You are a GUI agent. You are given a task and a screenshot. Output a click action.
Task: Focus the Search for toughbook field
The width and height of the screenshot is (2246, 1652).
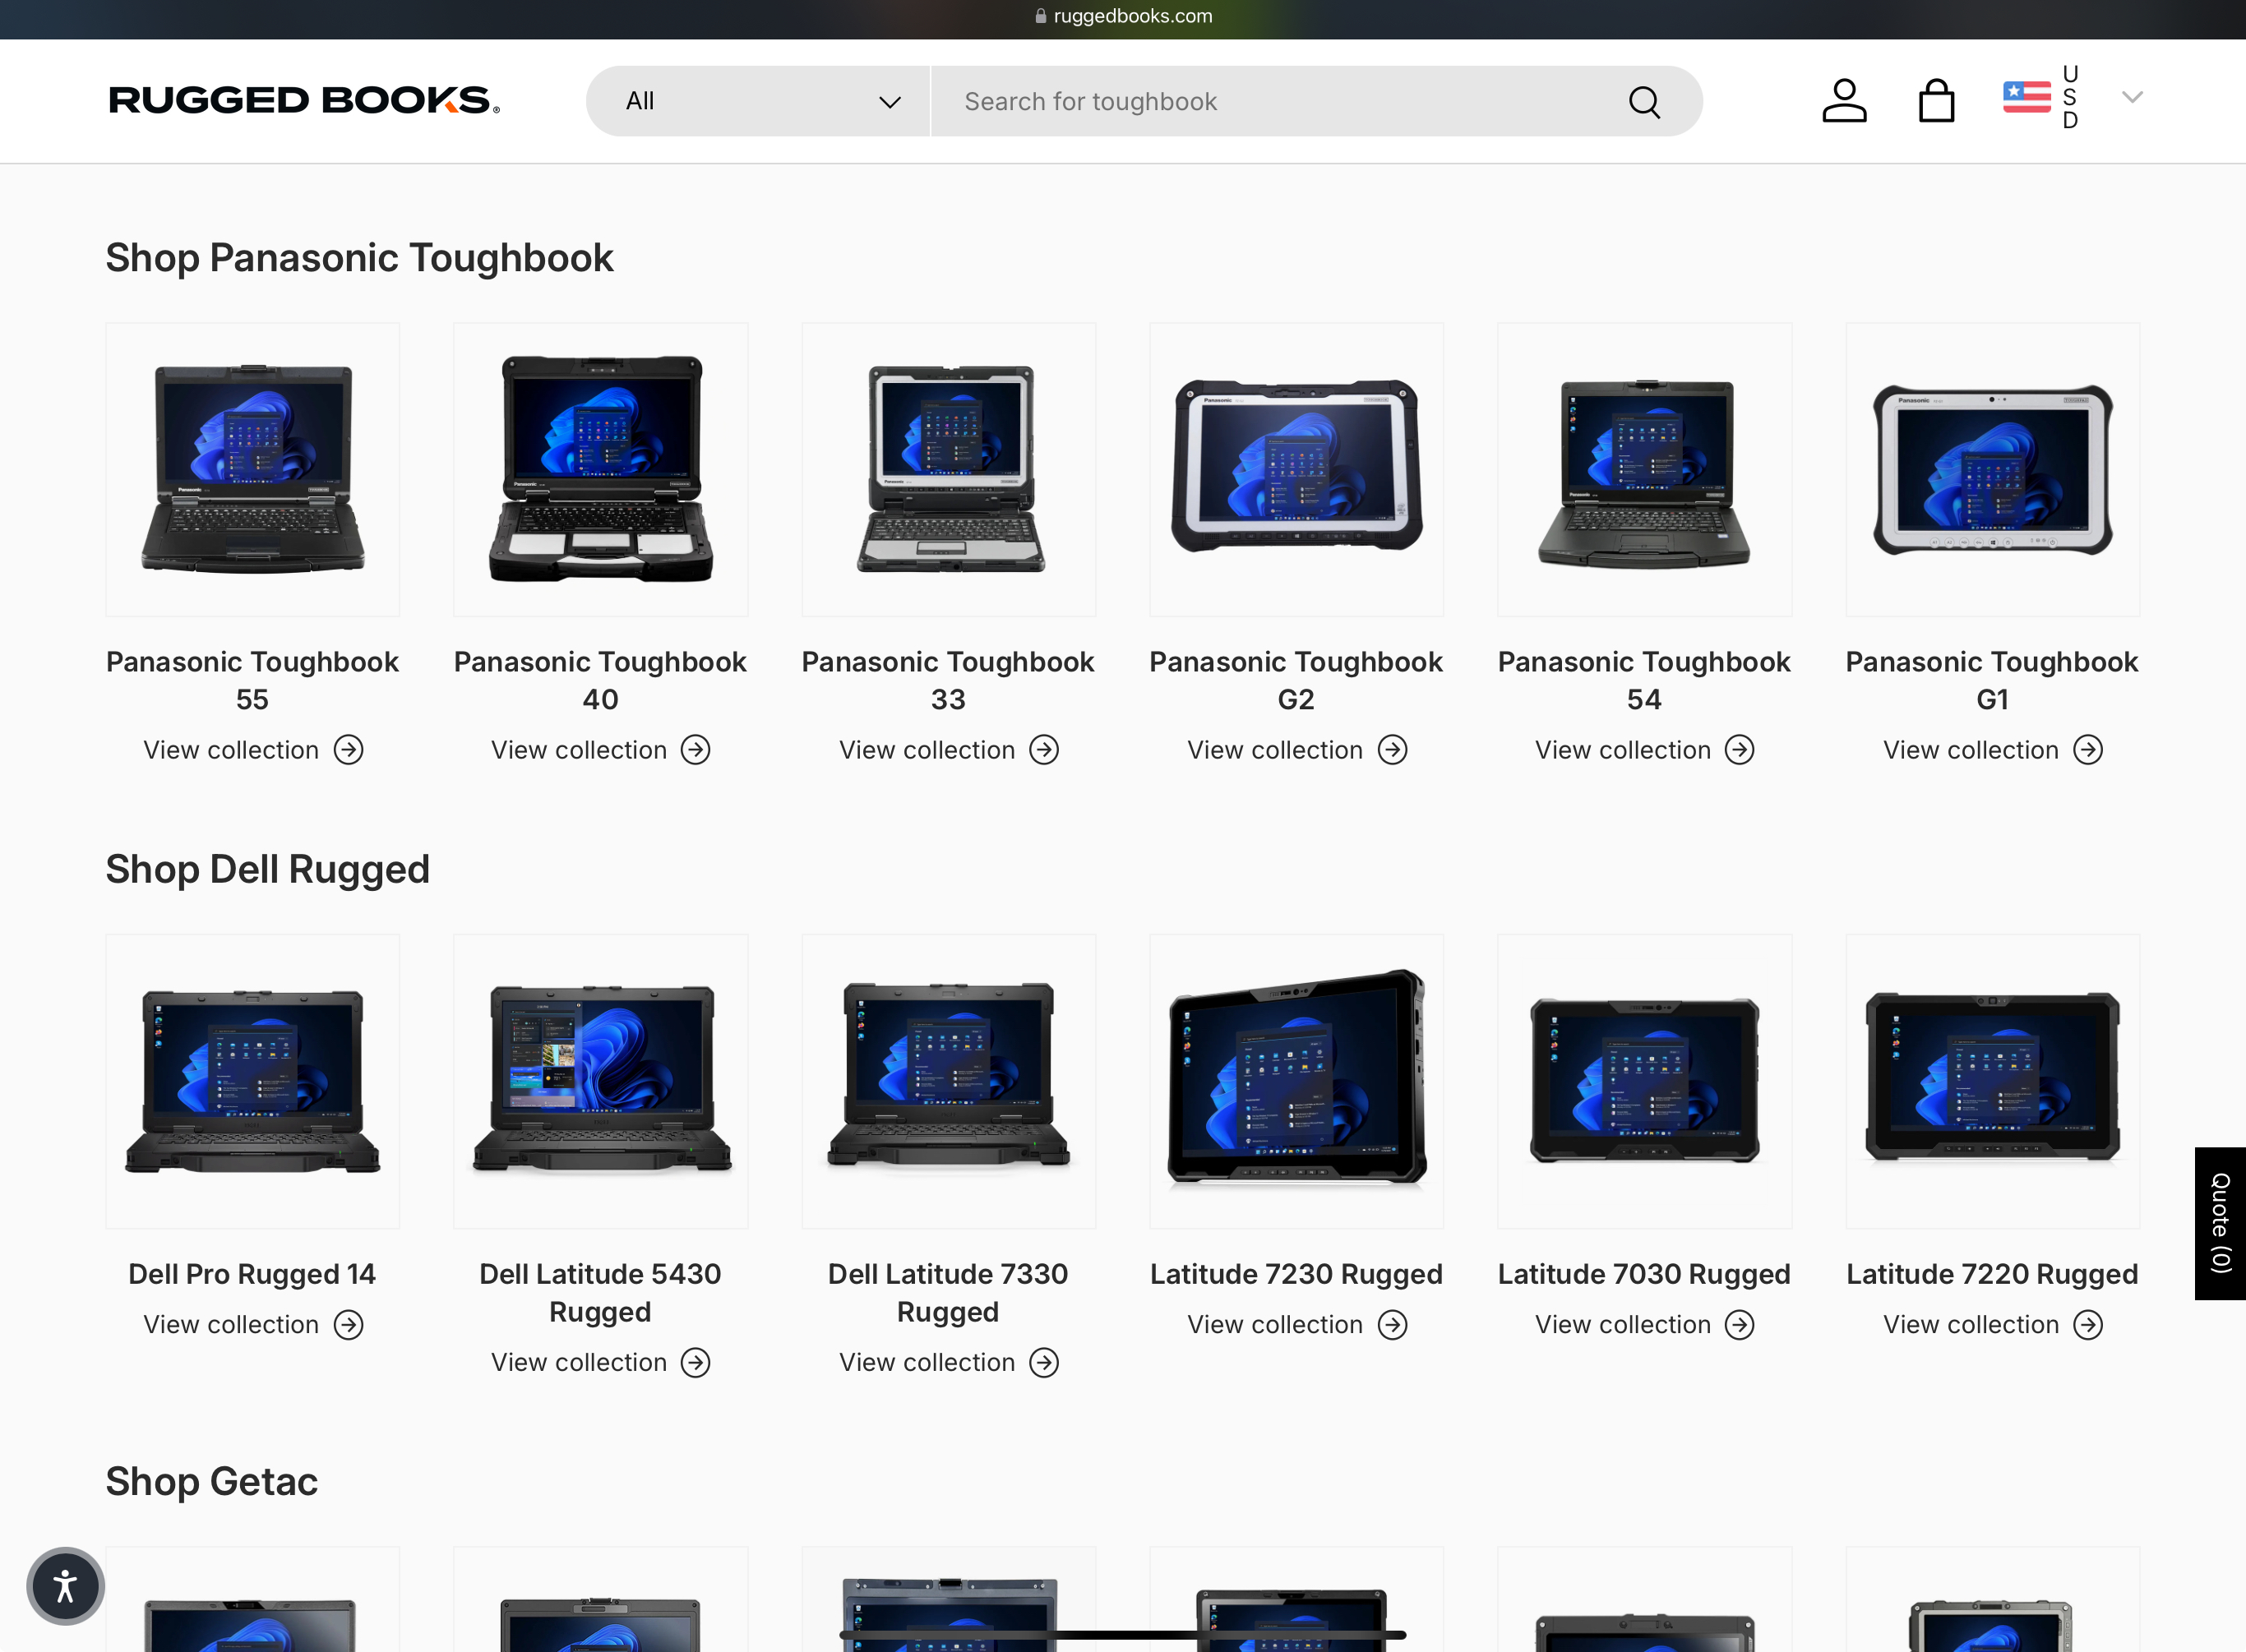[x=1280, y=101]
